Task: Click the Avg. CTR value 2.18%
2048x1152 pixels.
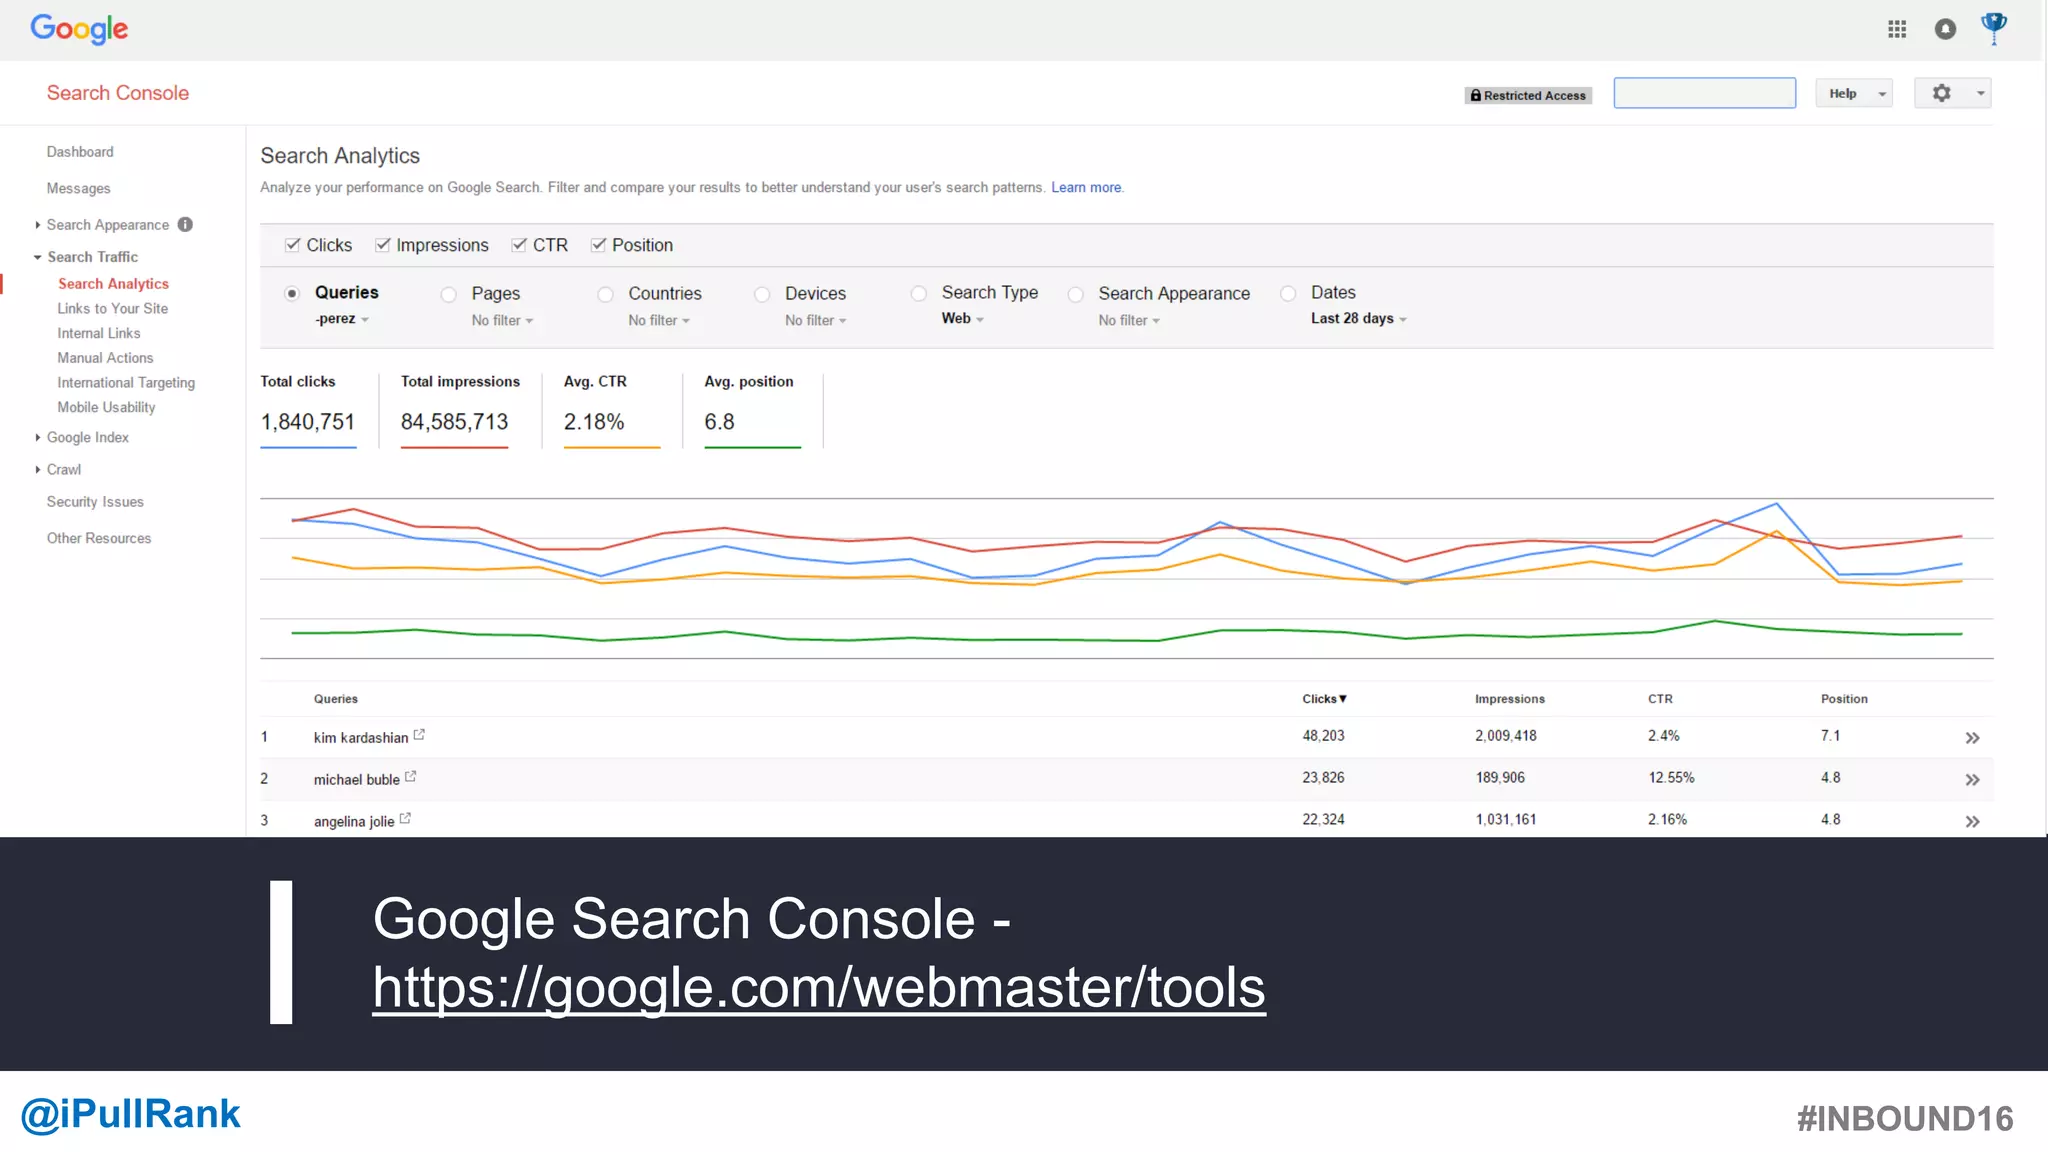Action: 594,422
